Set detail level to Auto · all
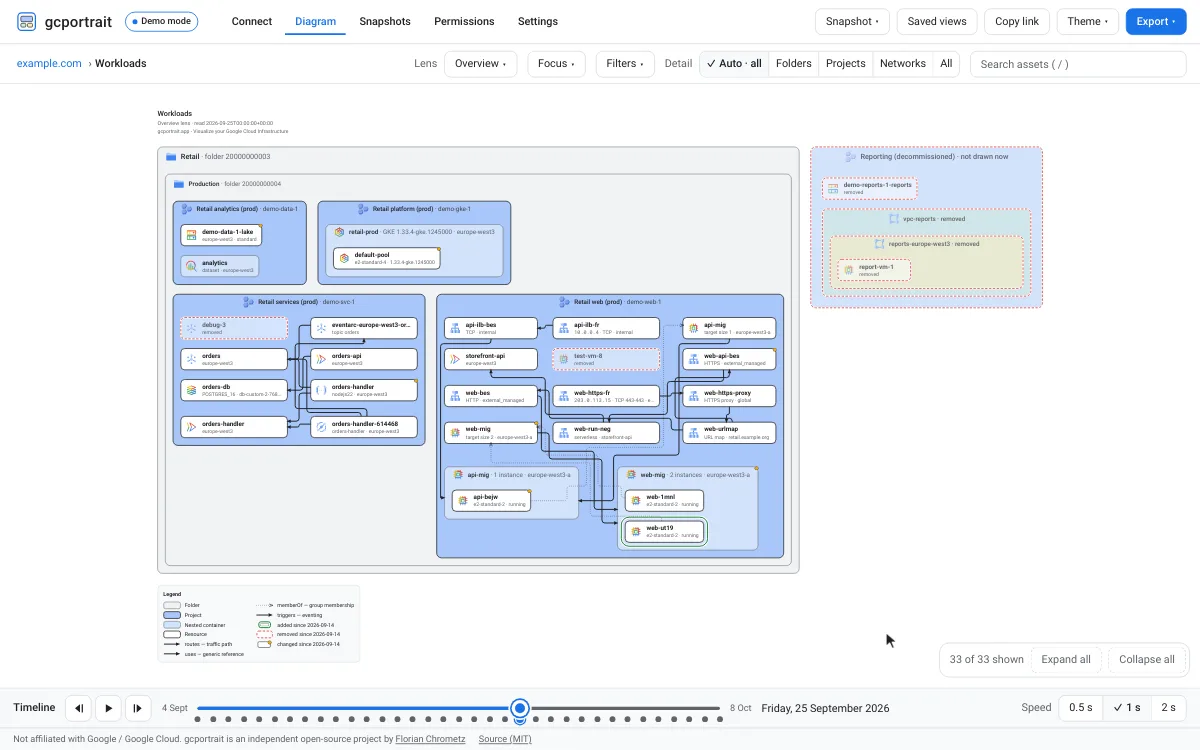This screenshot has height=750, width=1200. point(734,64)
